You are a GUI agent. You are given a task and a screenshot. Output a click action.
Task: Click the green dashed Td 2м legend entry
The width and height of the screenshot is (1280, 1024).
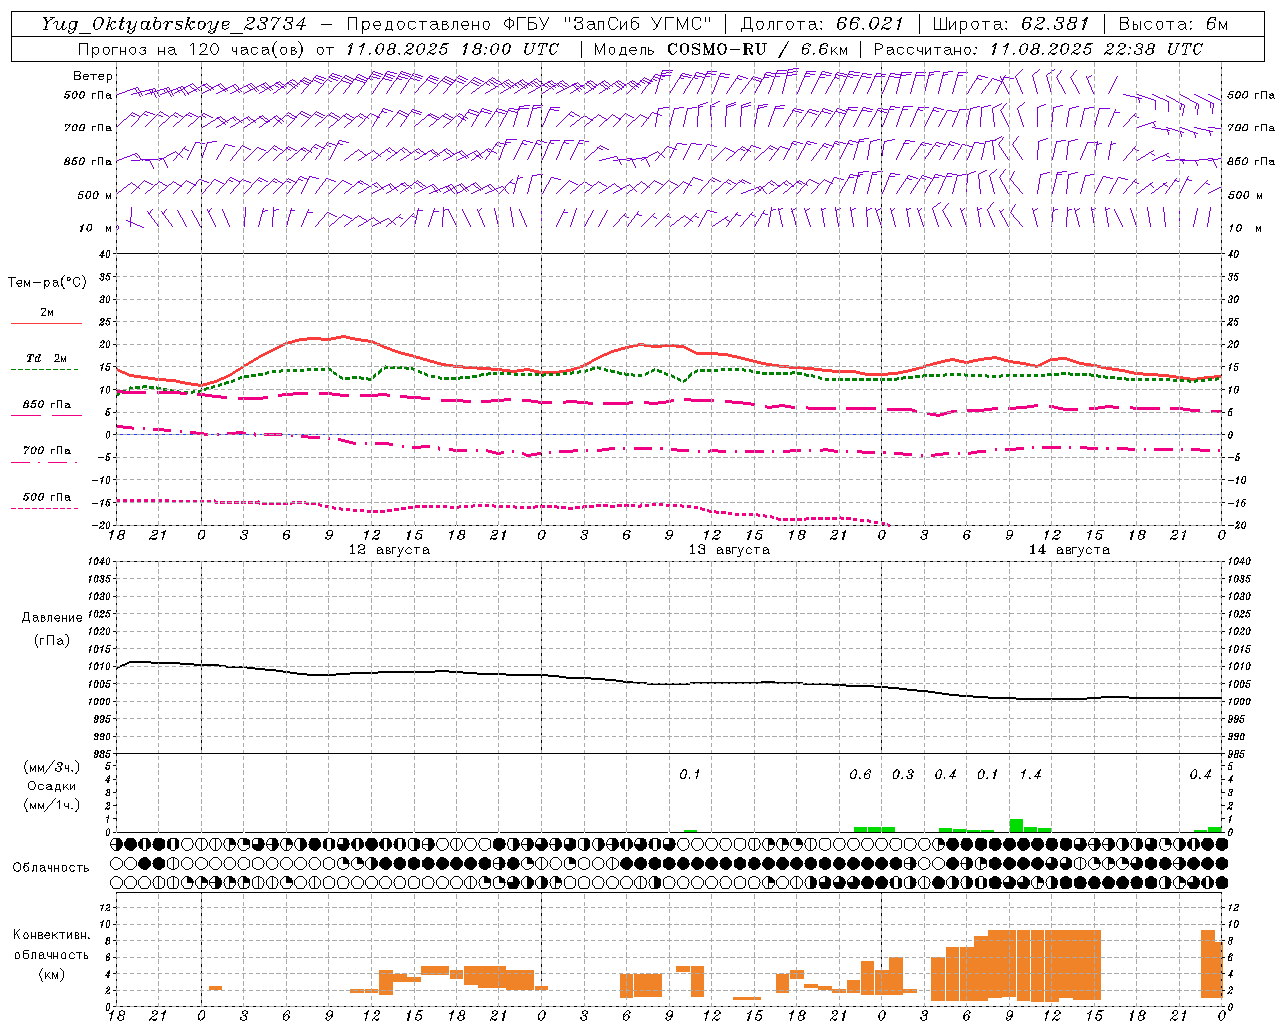click(45, 363)
